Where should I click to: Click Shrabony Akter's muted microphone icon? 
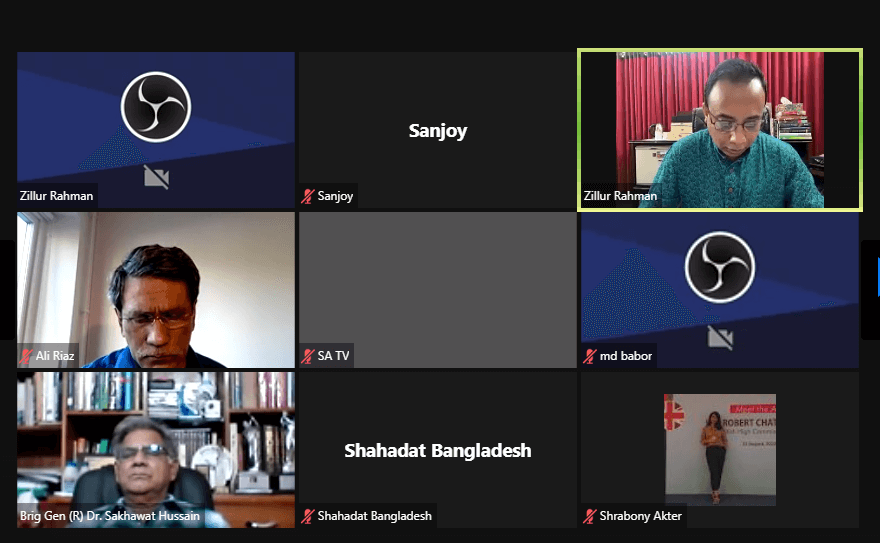tap(589, 516)
